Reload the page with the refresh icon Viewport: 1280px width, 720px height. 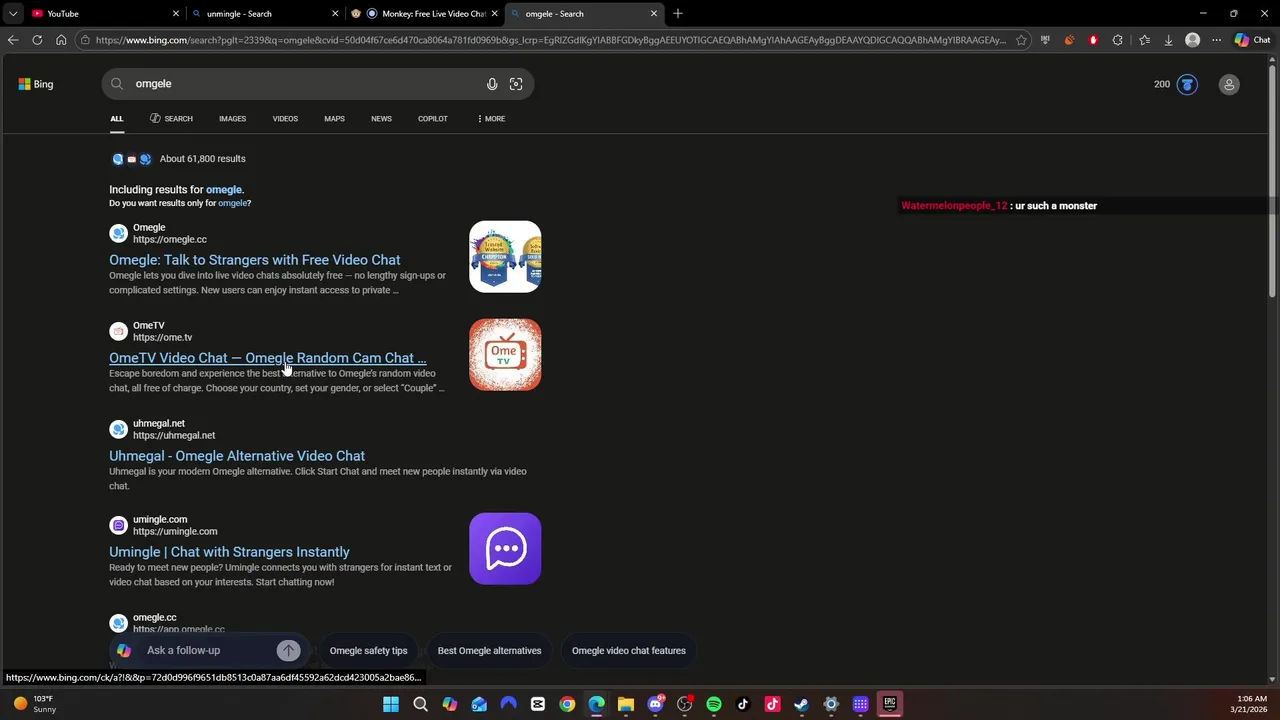tap(37, 40)
